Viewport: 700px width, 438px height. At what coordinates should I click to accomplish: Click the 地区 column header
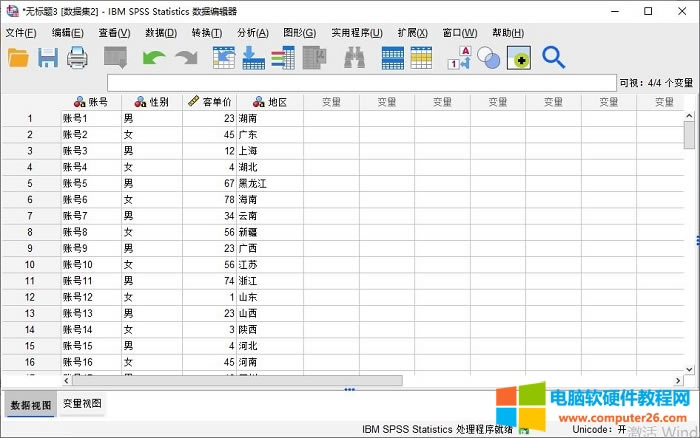tap(269, 102)
